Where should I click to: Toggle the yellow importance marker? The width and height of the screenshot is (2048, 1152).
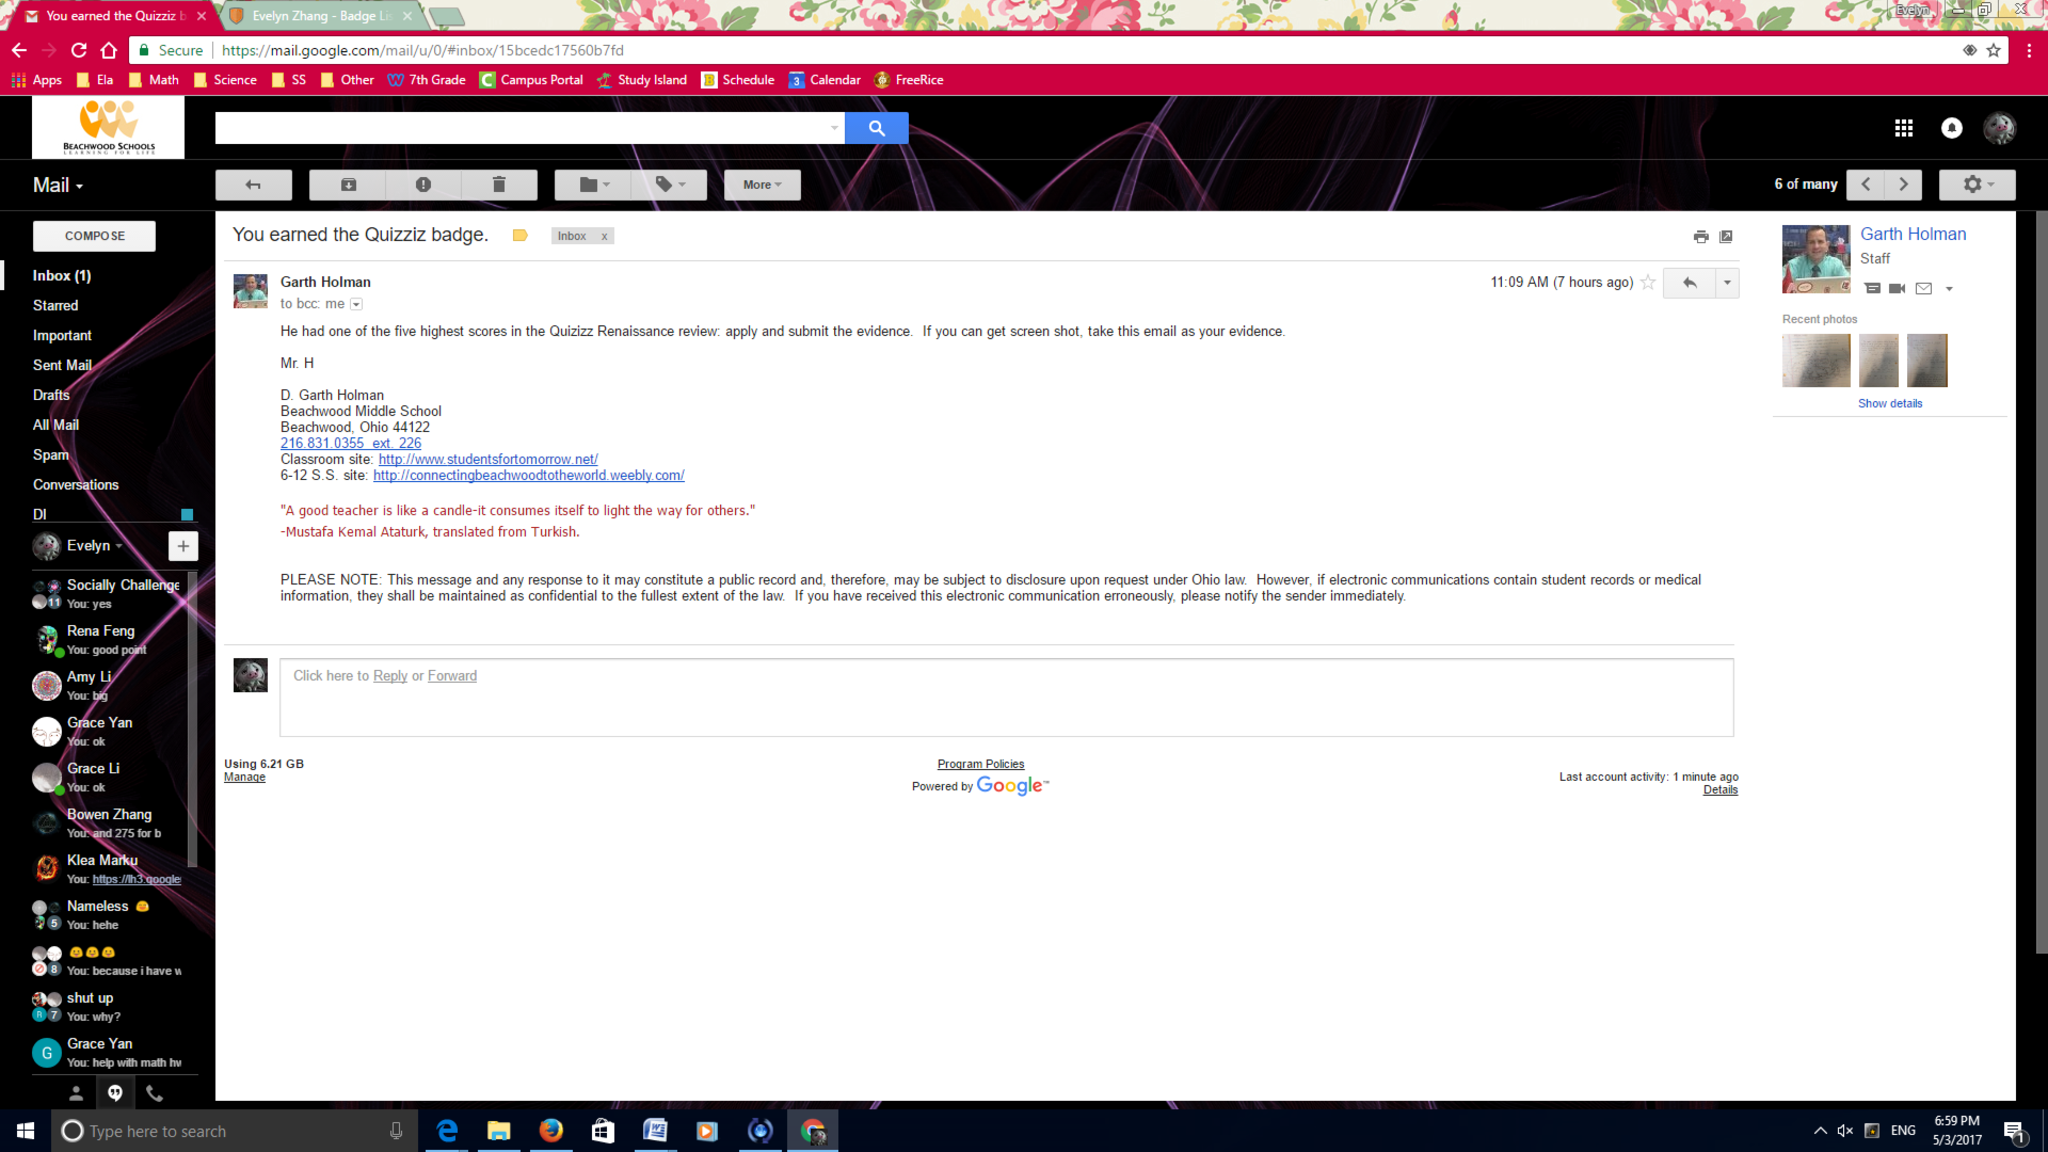pos(520,236)
